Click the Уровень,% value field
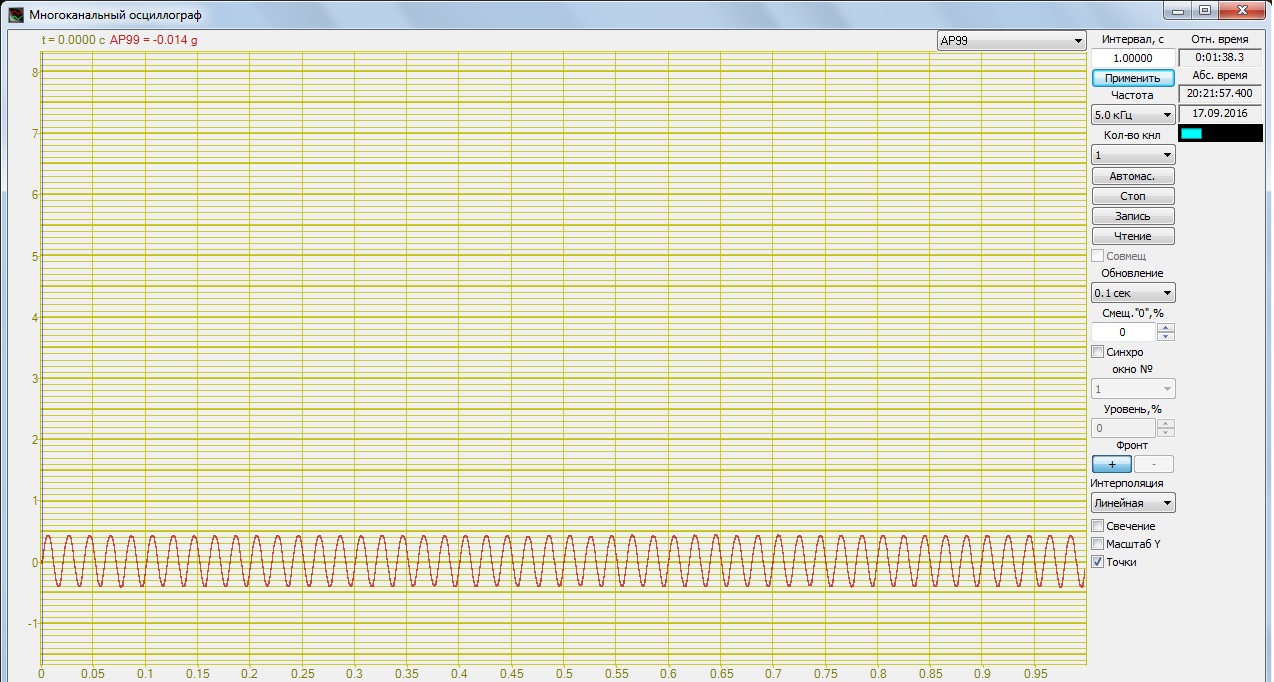Screen dimensions: 1274x682 1123,428
